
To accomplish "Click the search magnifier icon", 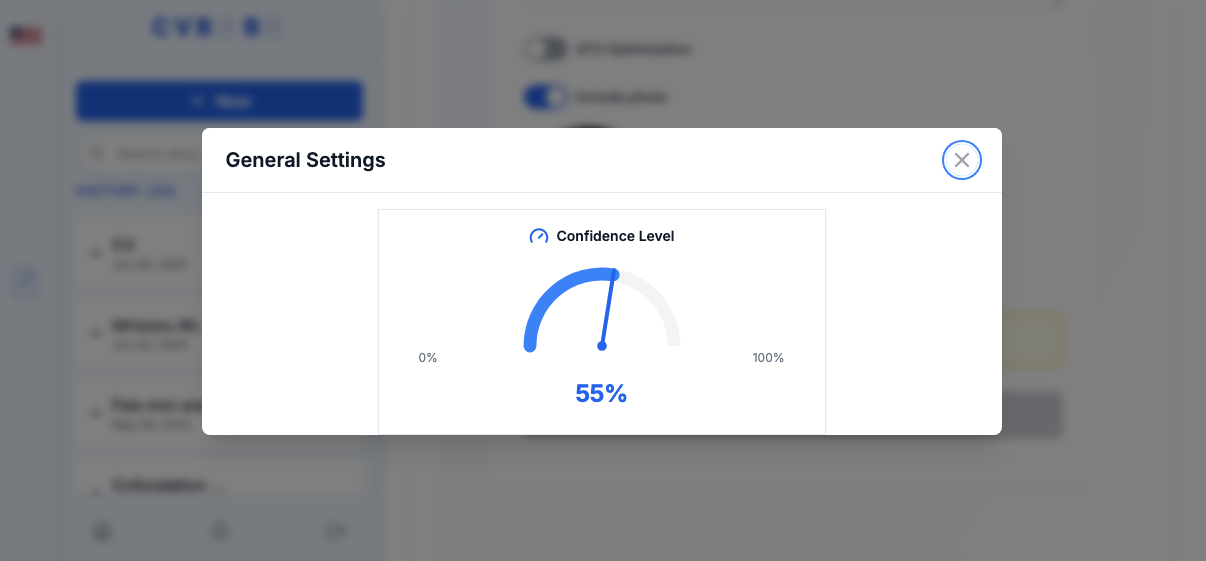I will coord(97,154).
